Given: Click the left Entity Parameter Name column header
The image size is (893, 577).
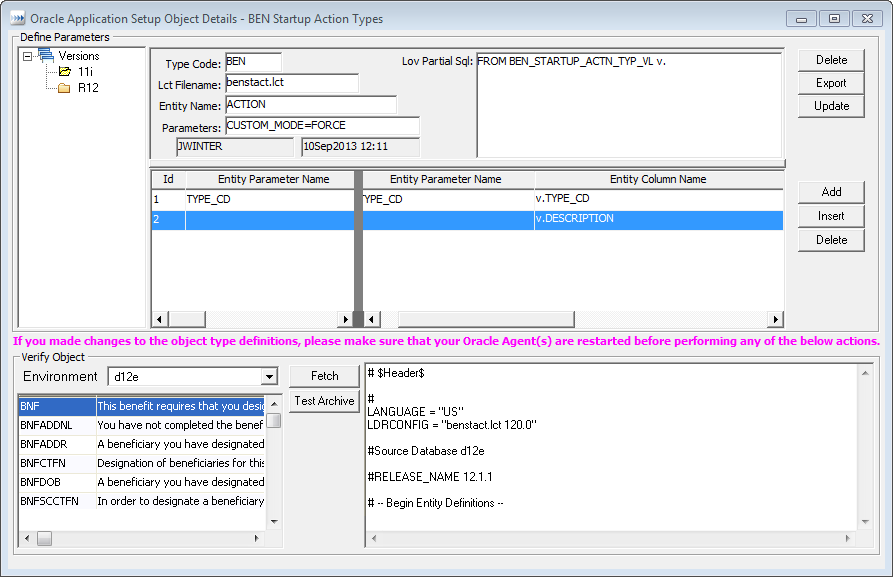Looking at the screenshot, I should click(x=270, y=179).
